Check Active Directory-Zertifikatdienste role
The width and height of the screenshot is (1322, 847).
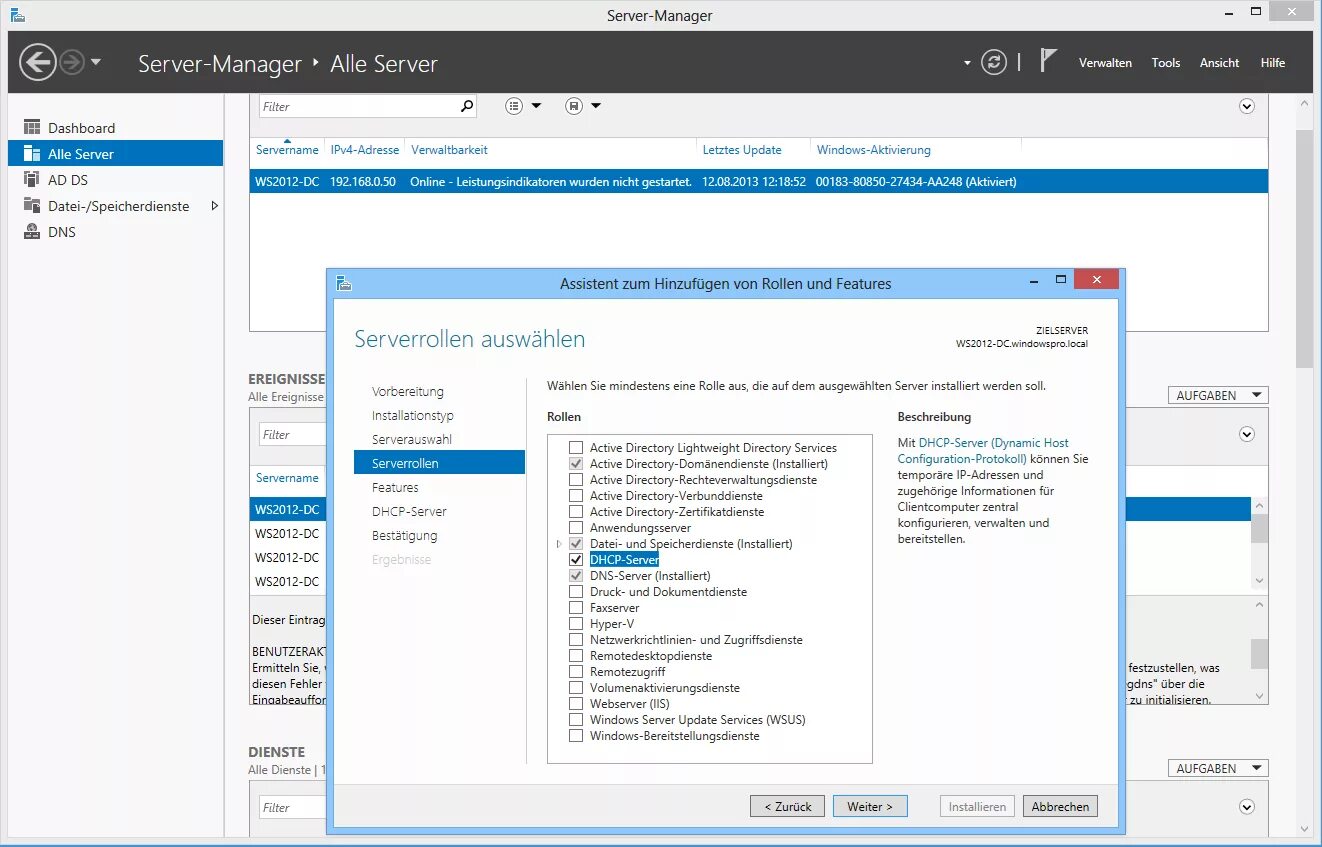(x=575, y=512)
